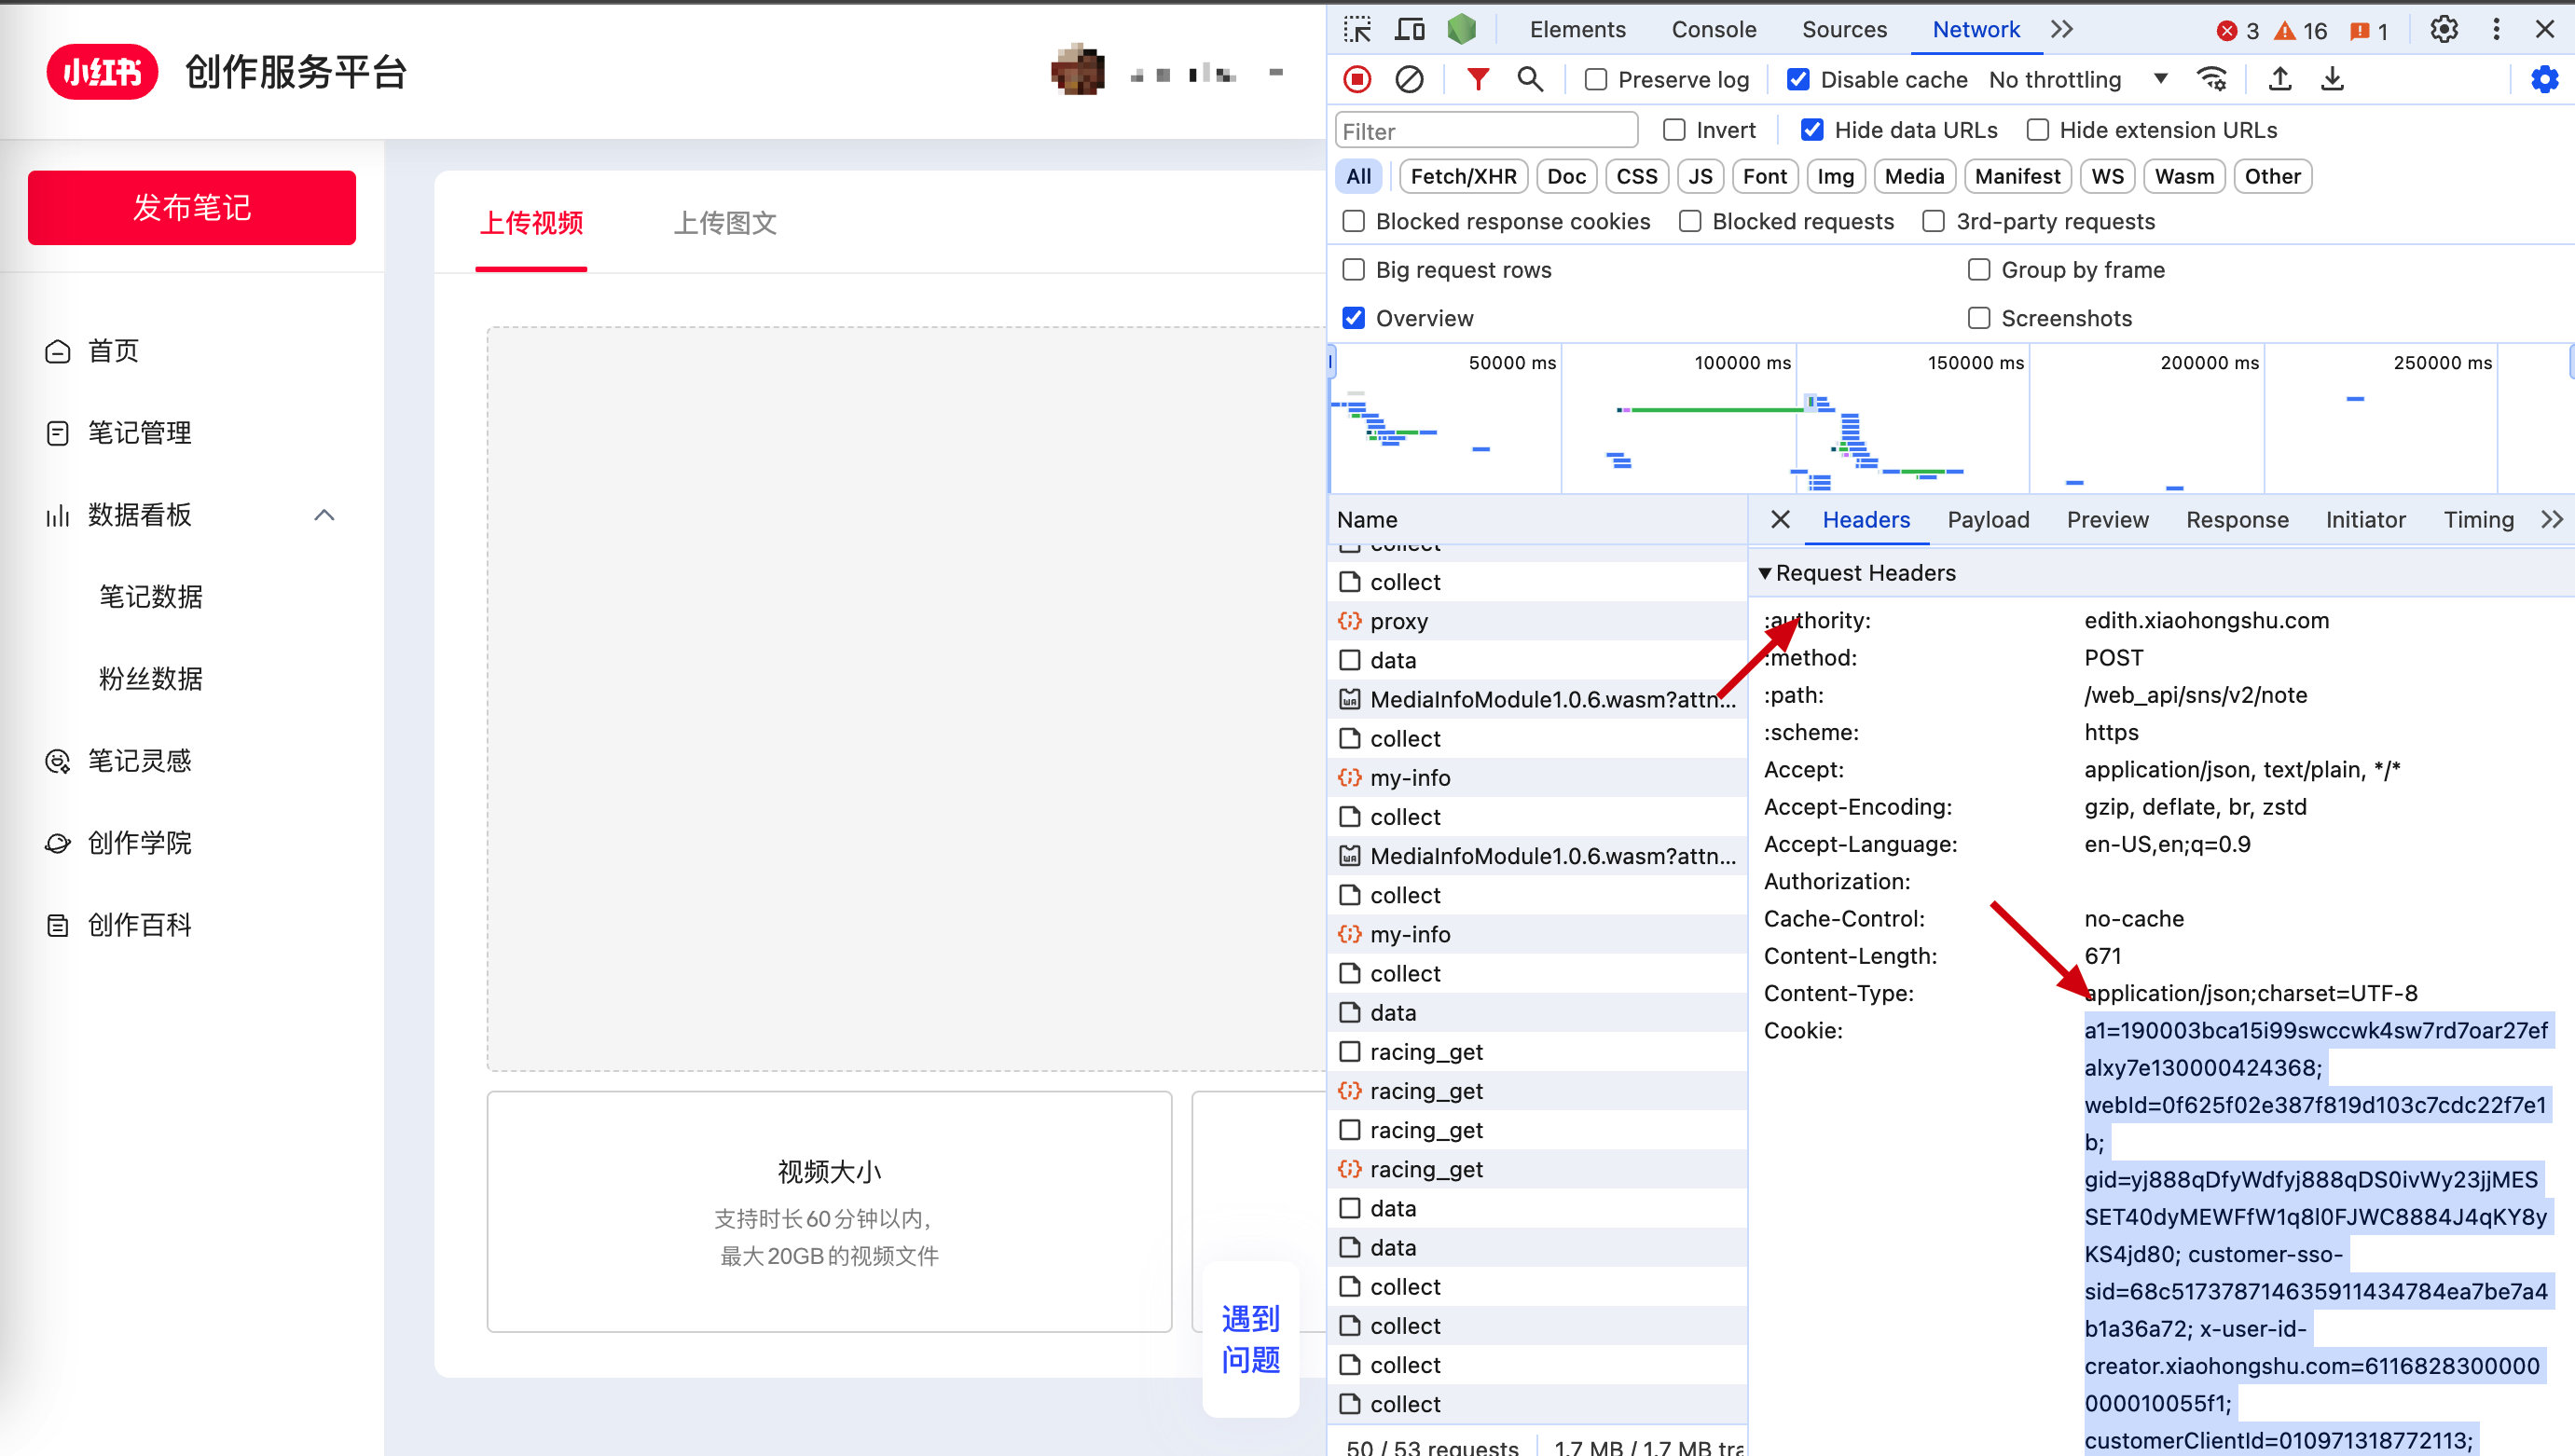Check Blocked response cookies

(1353, 221)
